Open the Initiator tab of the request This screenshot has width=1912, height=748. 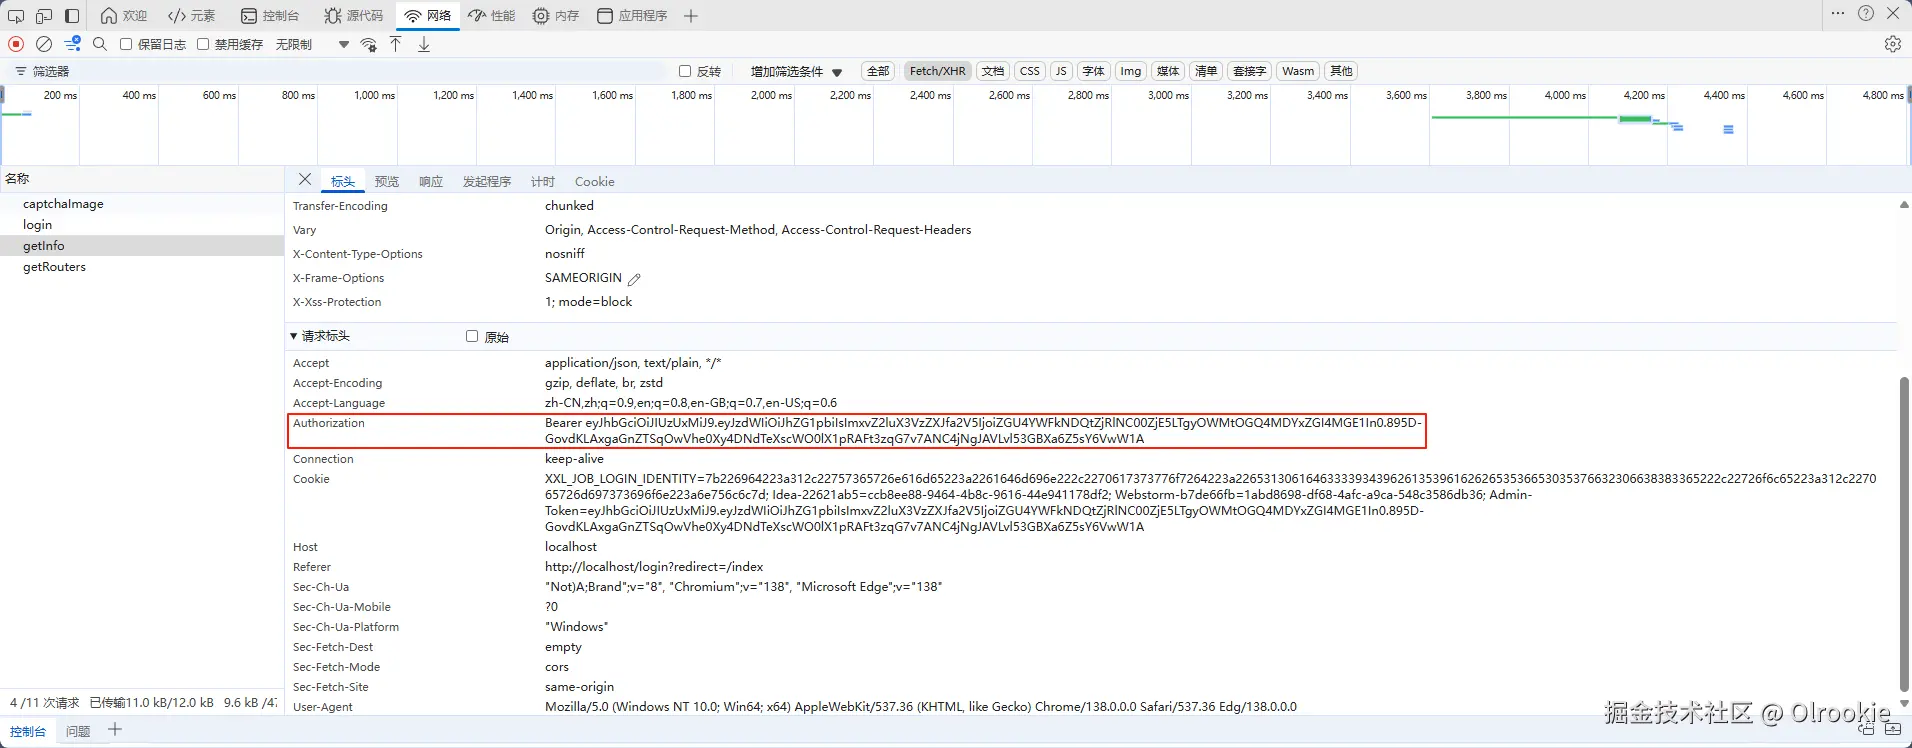487,182
